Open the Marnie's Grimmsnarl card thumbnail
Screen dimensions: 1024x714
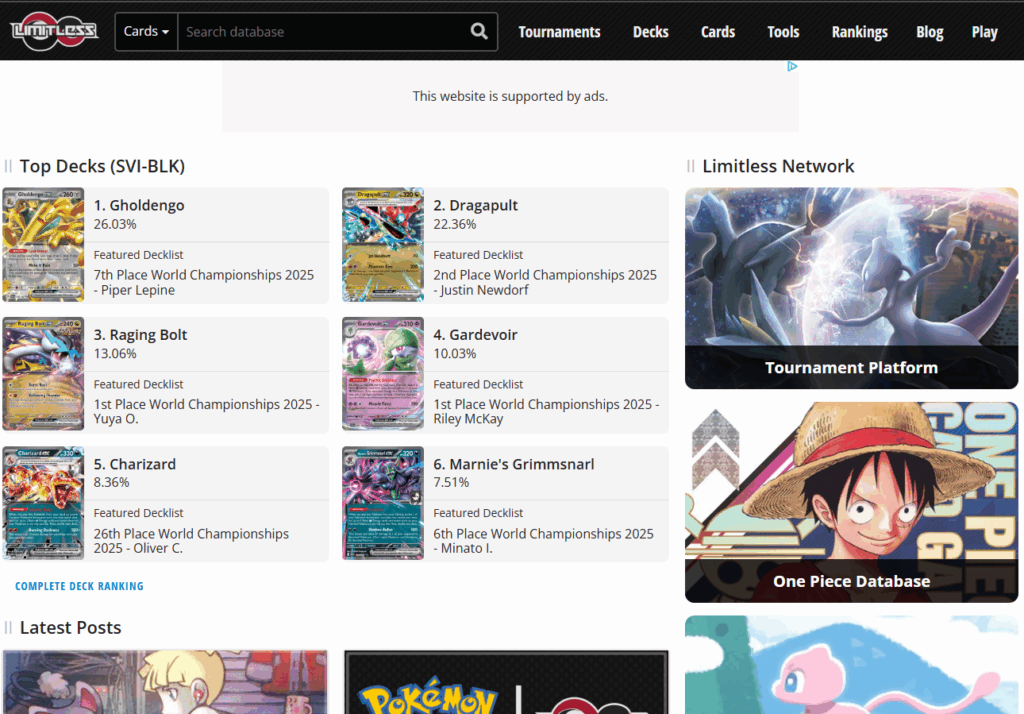[383, 503]
